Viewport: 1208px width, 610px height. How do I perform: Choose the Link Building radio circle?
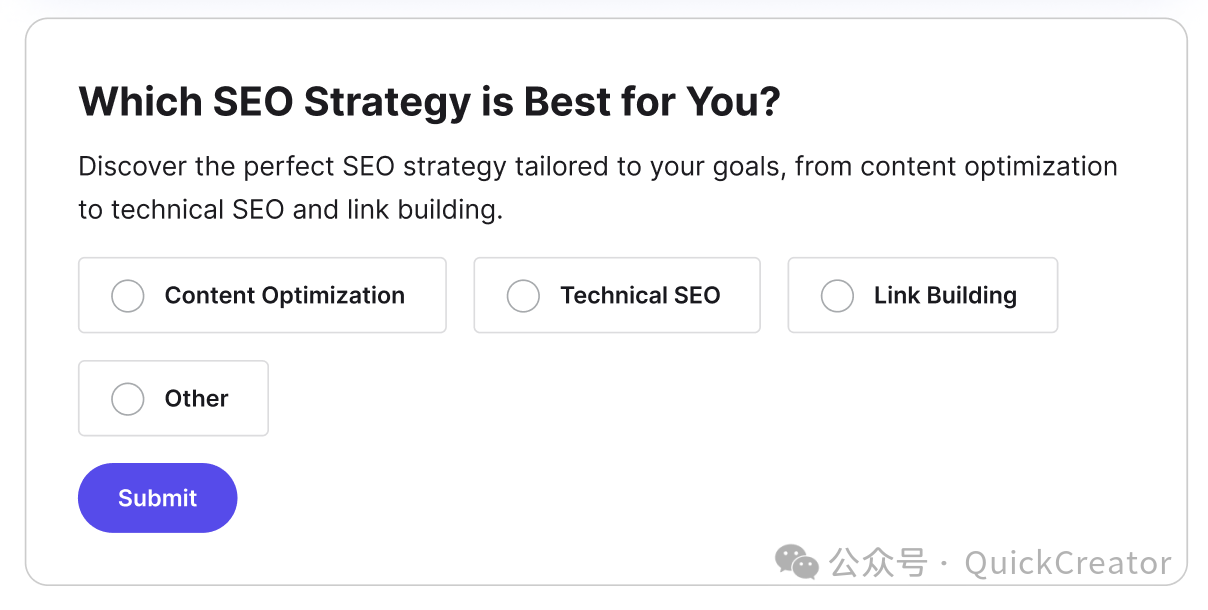click(837, 296)
